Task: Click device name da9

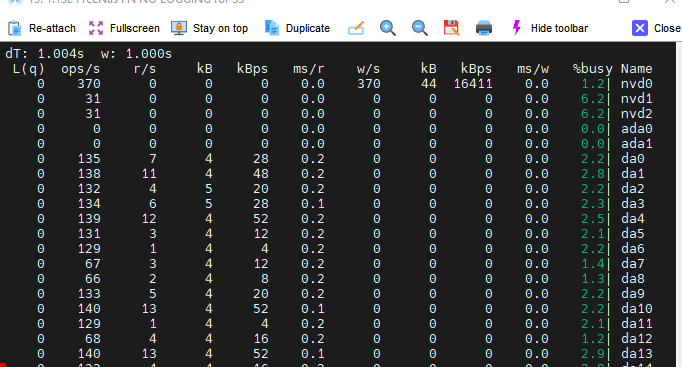Action: pos(632,294)
